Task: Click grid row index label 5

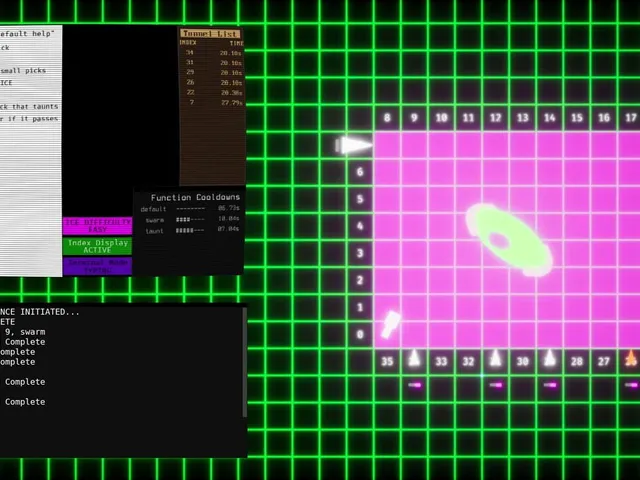Action: 360,199
